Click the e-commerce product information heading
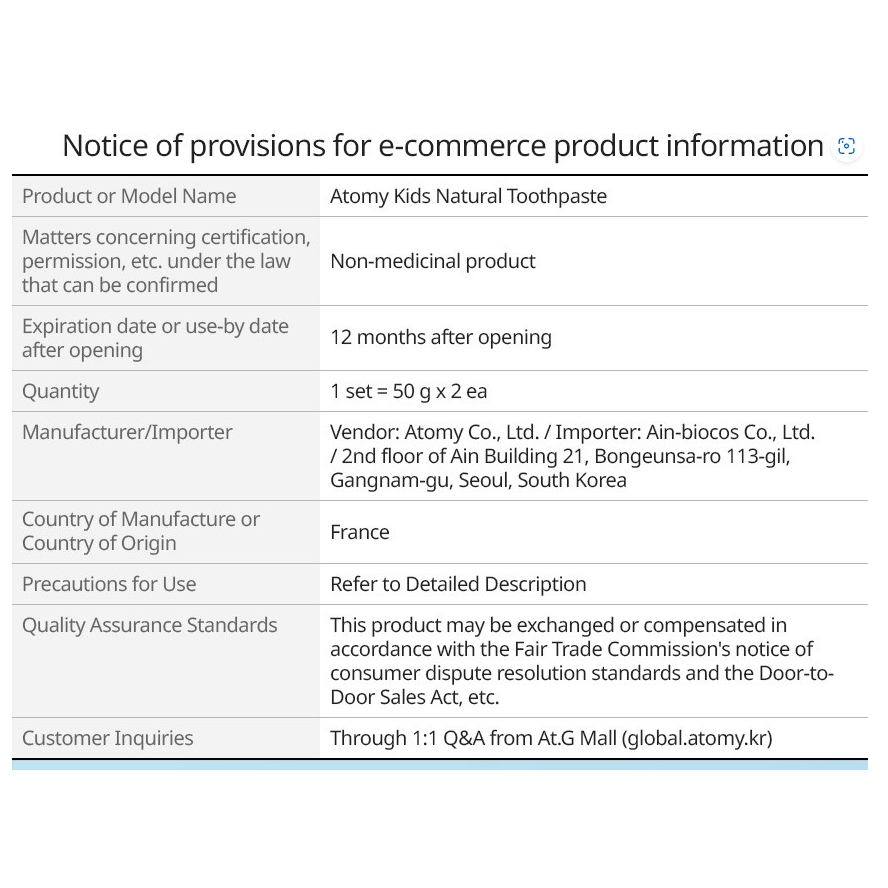The height and width of the screenshot is (888, 888). (442, 146)
